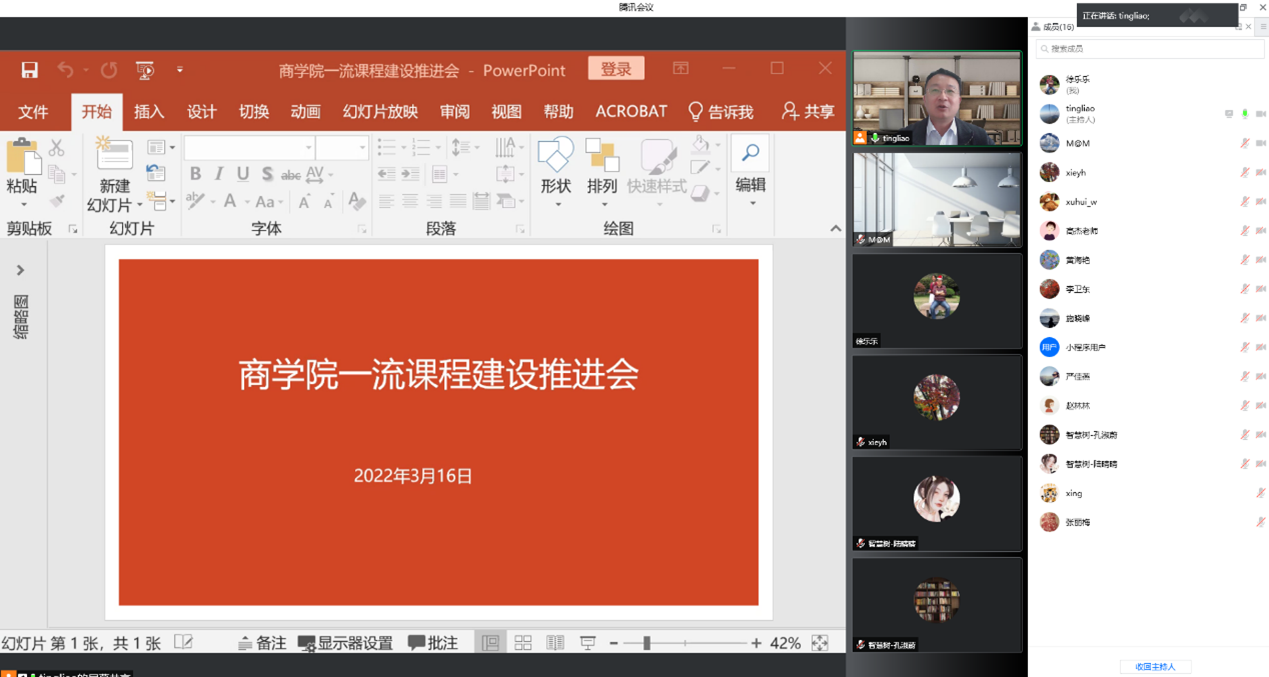Open the Slide Show (幻灯片放映) tab
This screenshot has width=1269, height=677.
pyautogui.click(x=380, y=112)
